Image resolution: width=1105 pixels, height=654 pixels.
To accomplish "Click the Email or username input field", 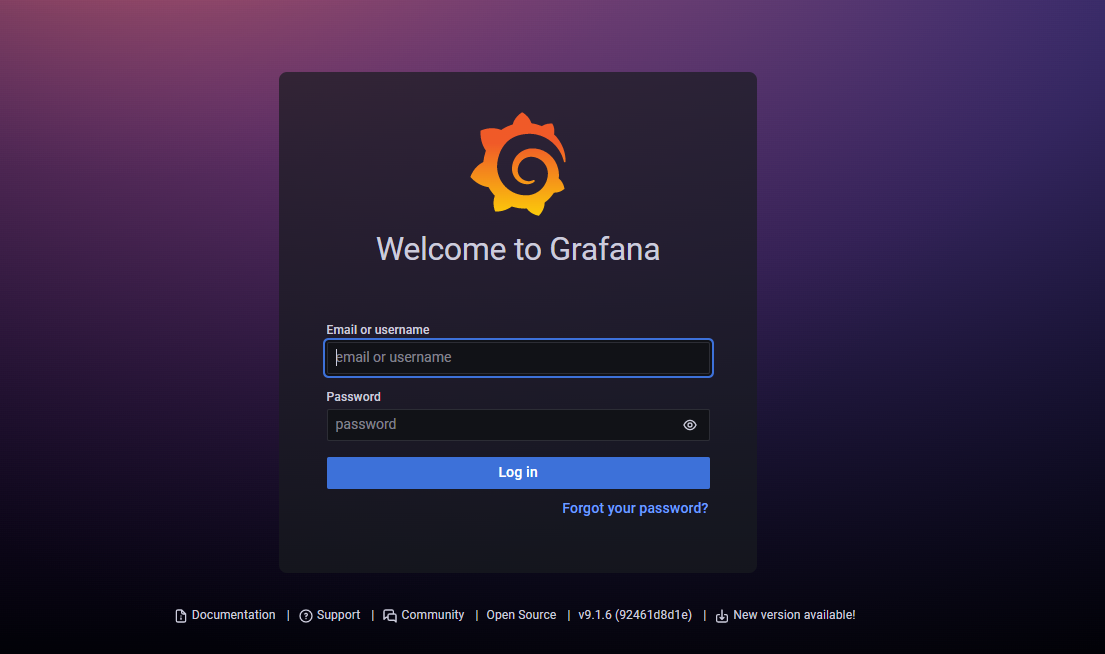I will point(518,357).
